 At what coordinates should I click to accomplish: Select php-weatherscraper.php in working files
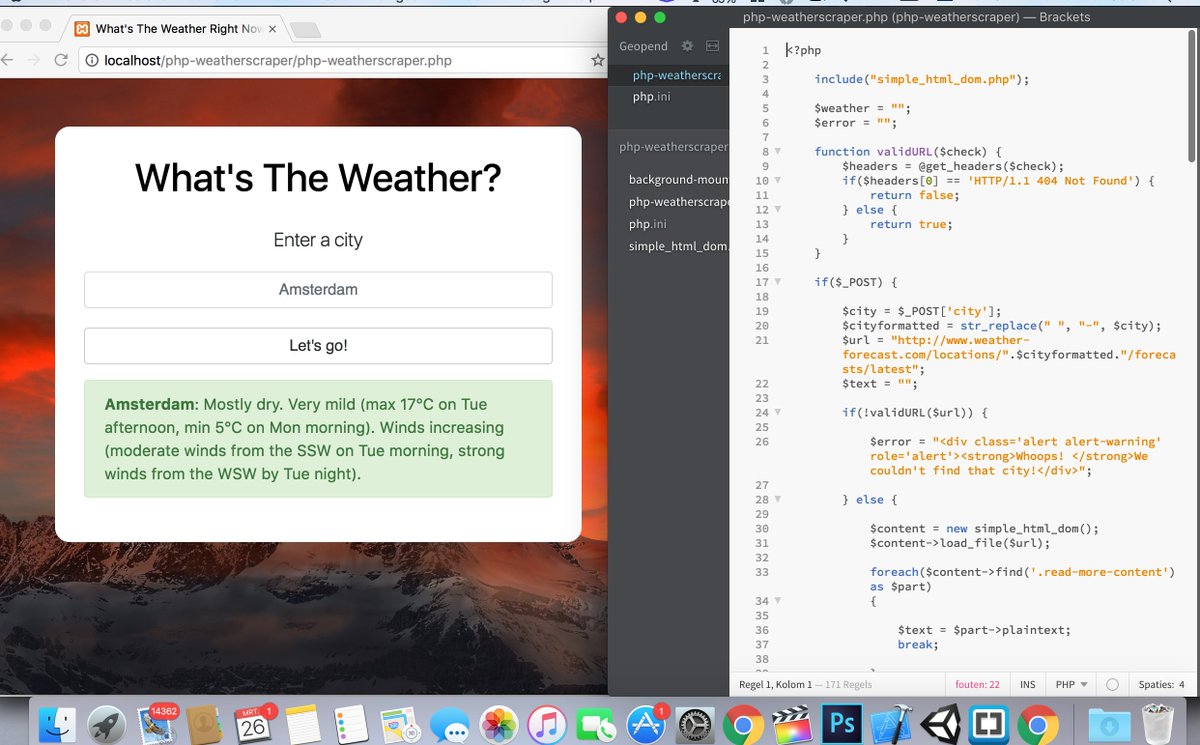[x=668, y=75]
